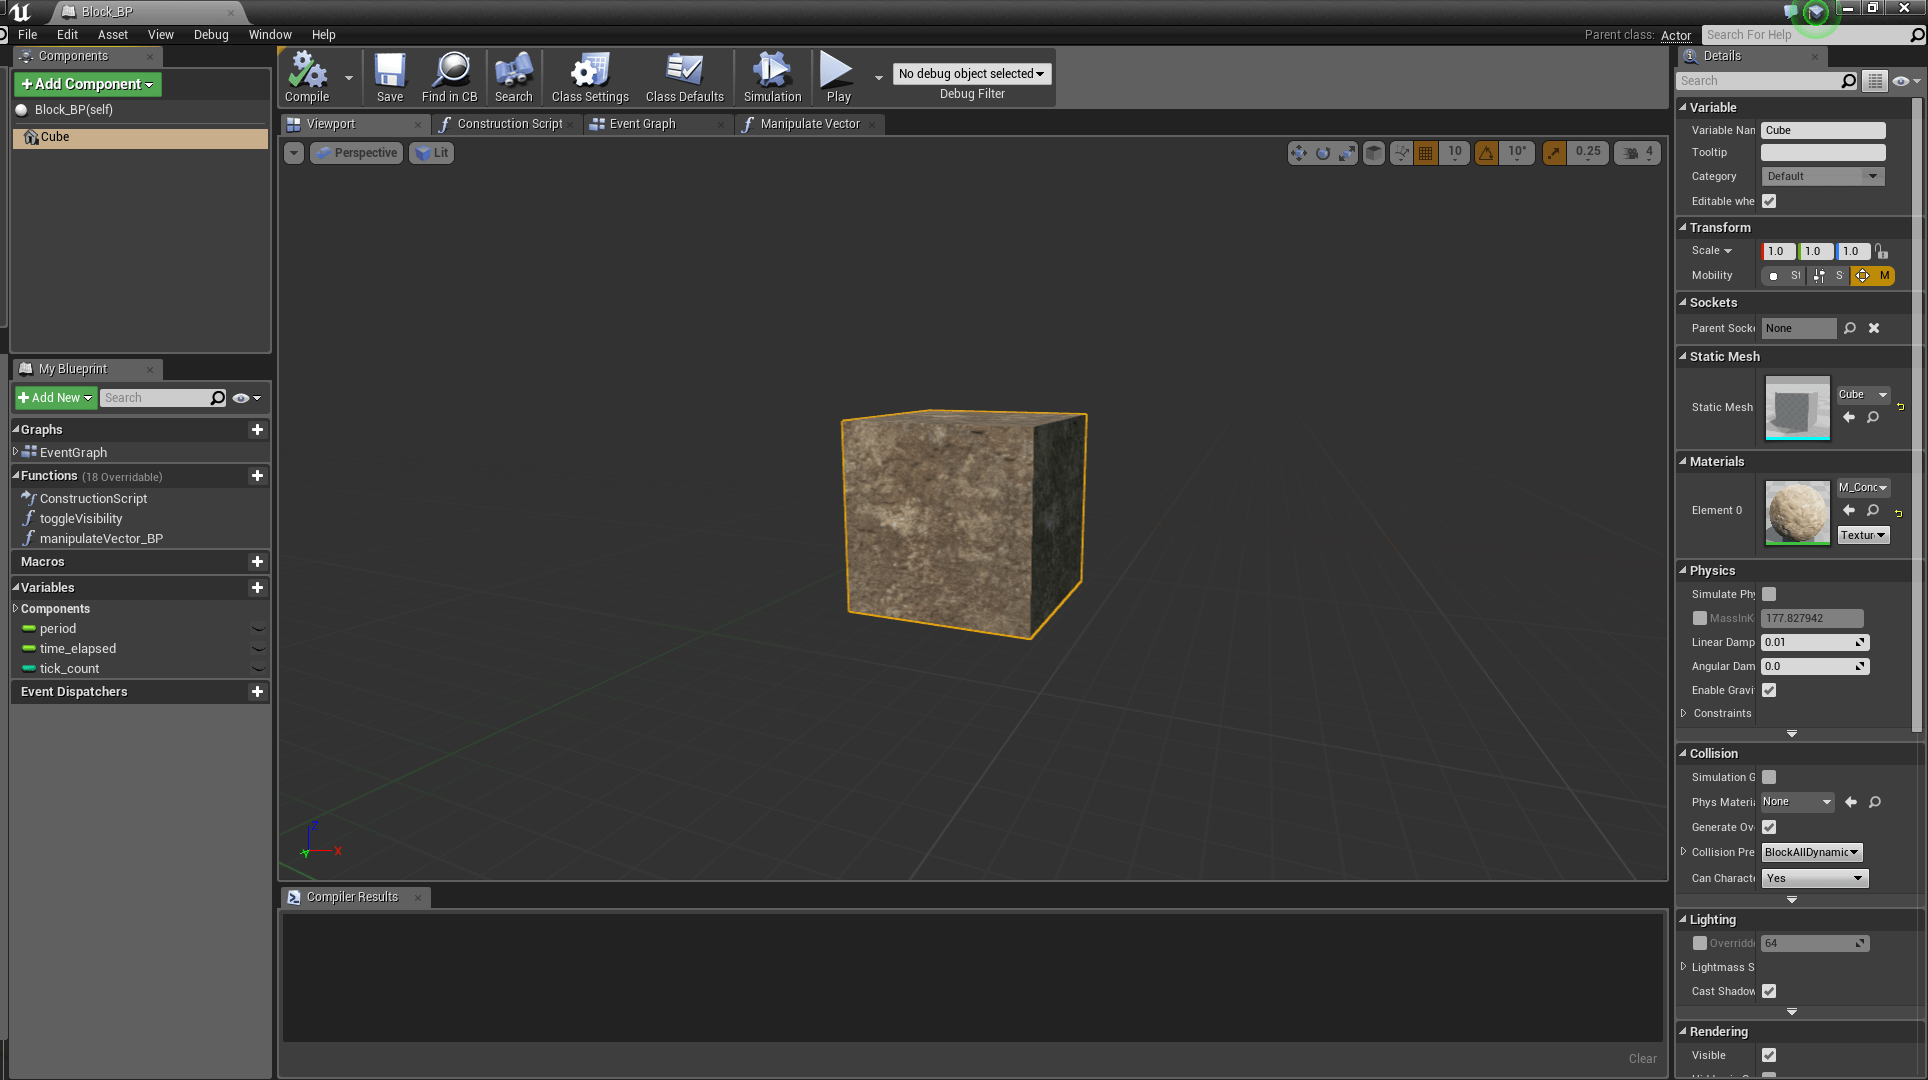Screen dimensions: 1928x1080
Task: Open Class Defaults
Action: 684,75
